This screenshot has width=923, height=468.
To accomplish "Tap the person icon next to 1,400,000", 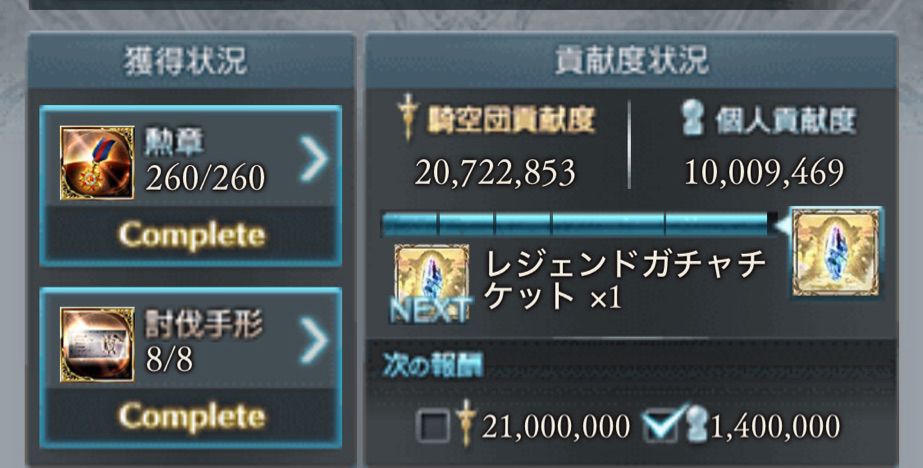I will tap(697, 426).
